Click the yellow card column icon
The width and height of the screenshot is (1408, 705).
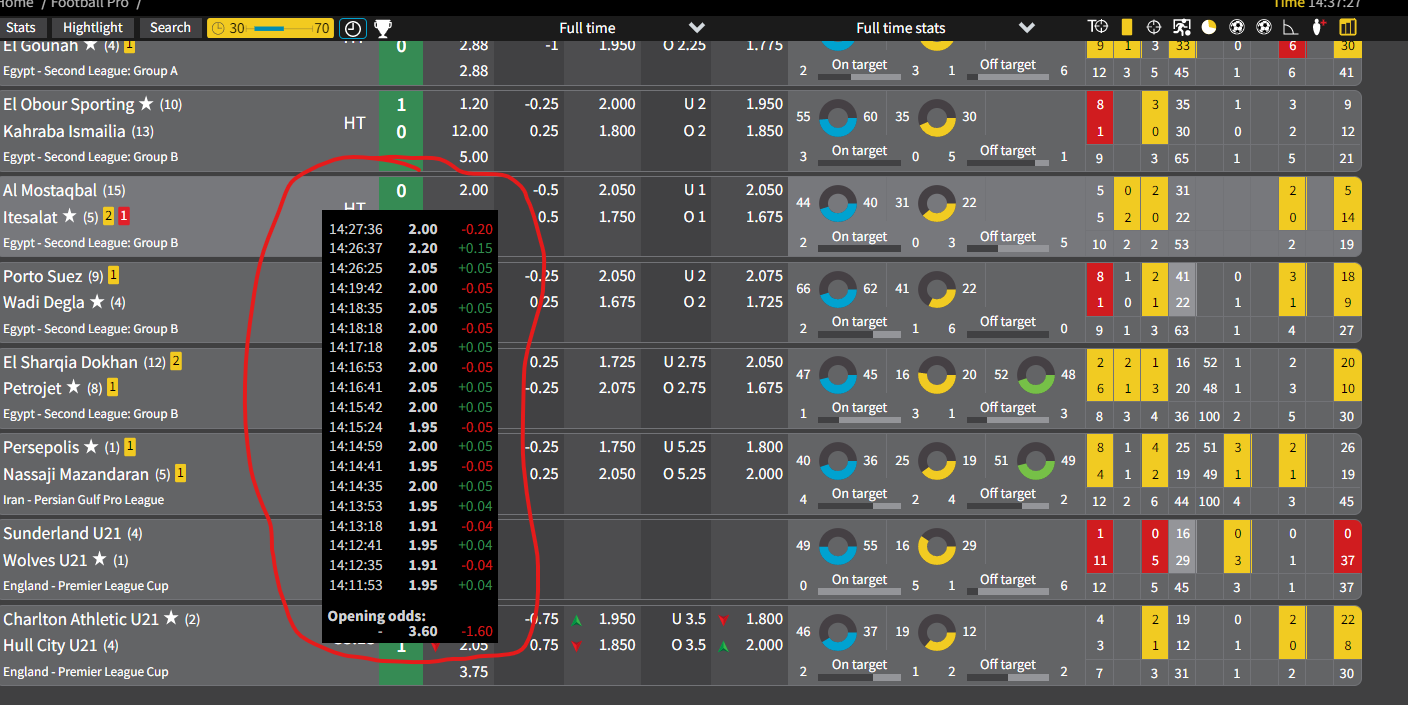[x=1127, y=28]
